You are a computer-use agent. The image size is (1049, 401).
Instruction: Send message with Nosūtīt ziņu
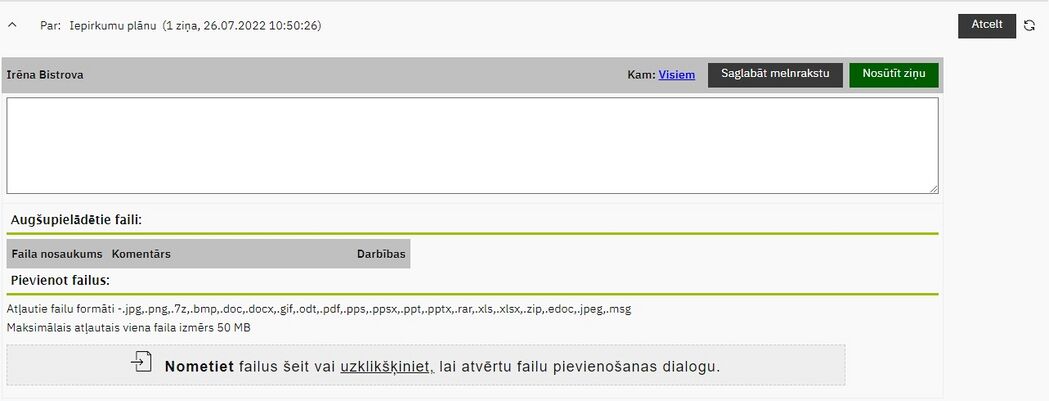click(x=894, y=75)
